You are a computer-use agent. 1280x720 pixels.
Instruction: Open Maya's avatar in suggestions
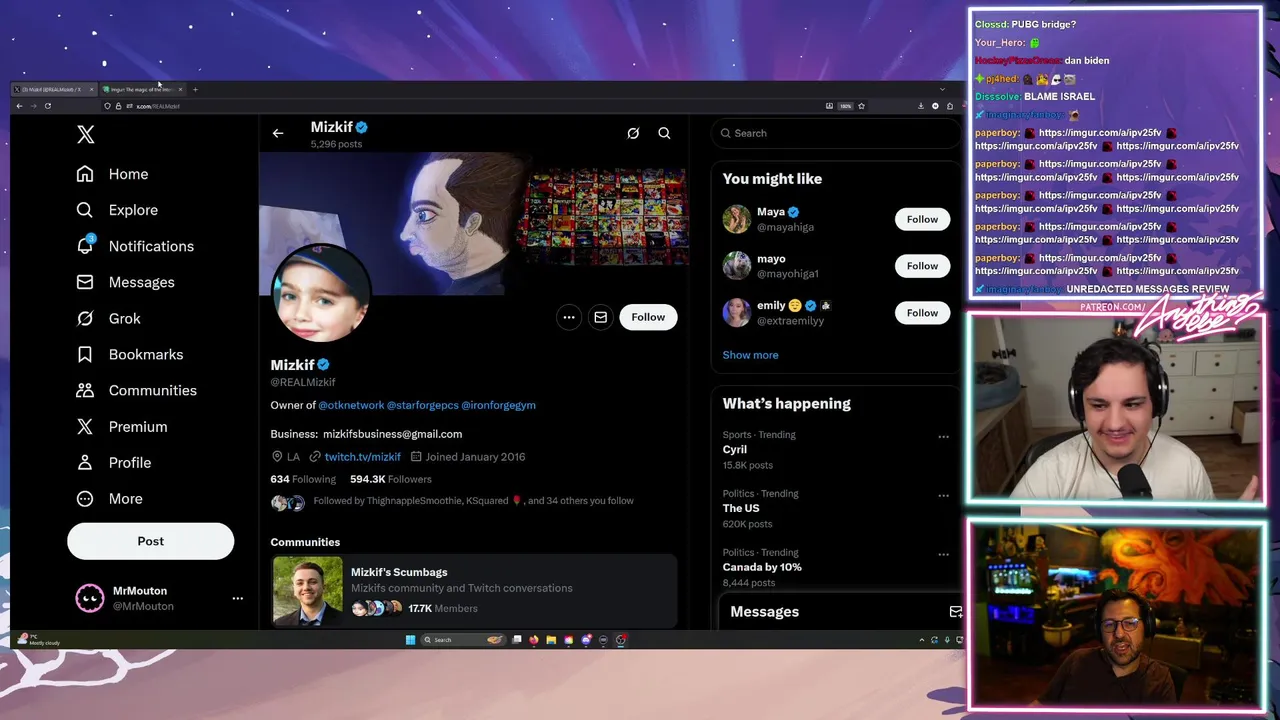tap(737, 219)
